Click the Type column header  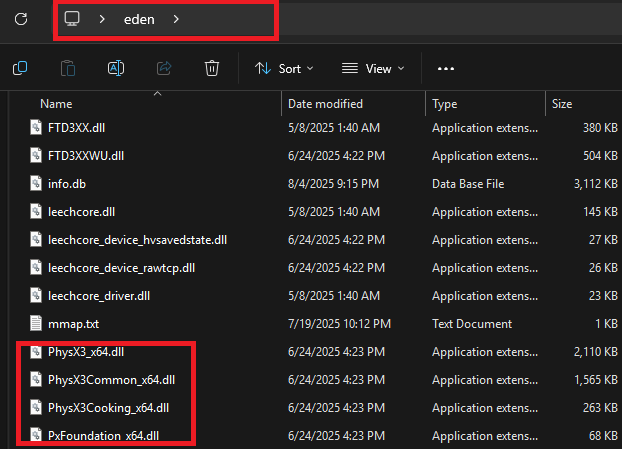tap(445, 104)
